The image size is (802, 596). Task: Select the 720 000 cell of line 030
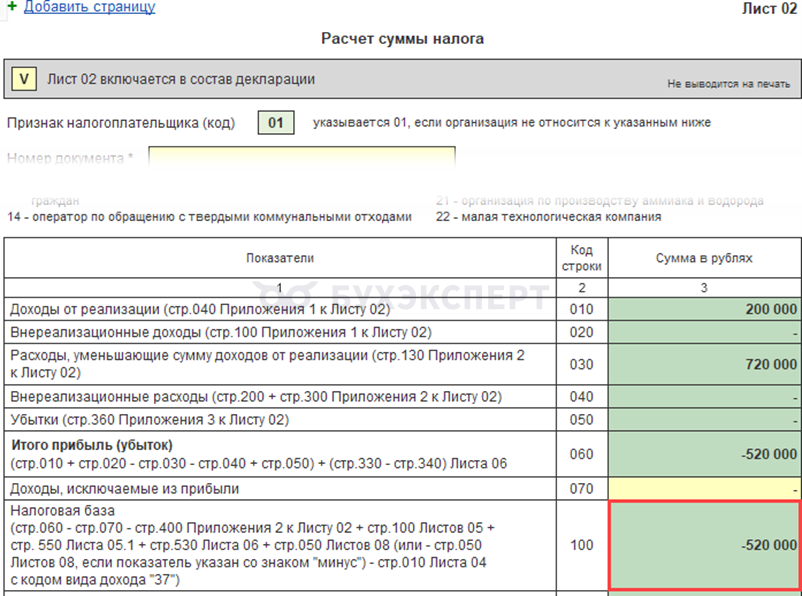pyautogui.click(x=704, y=364)
